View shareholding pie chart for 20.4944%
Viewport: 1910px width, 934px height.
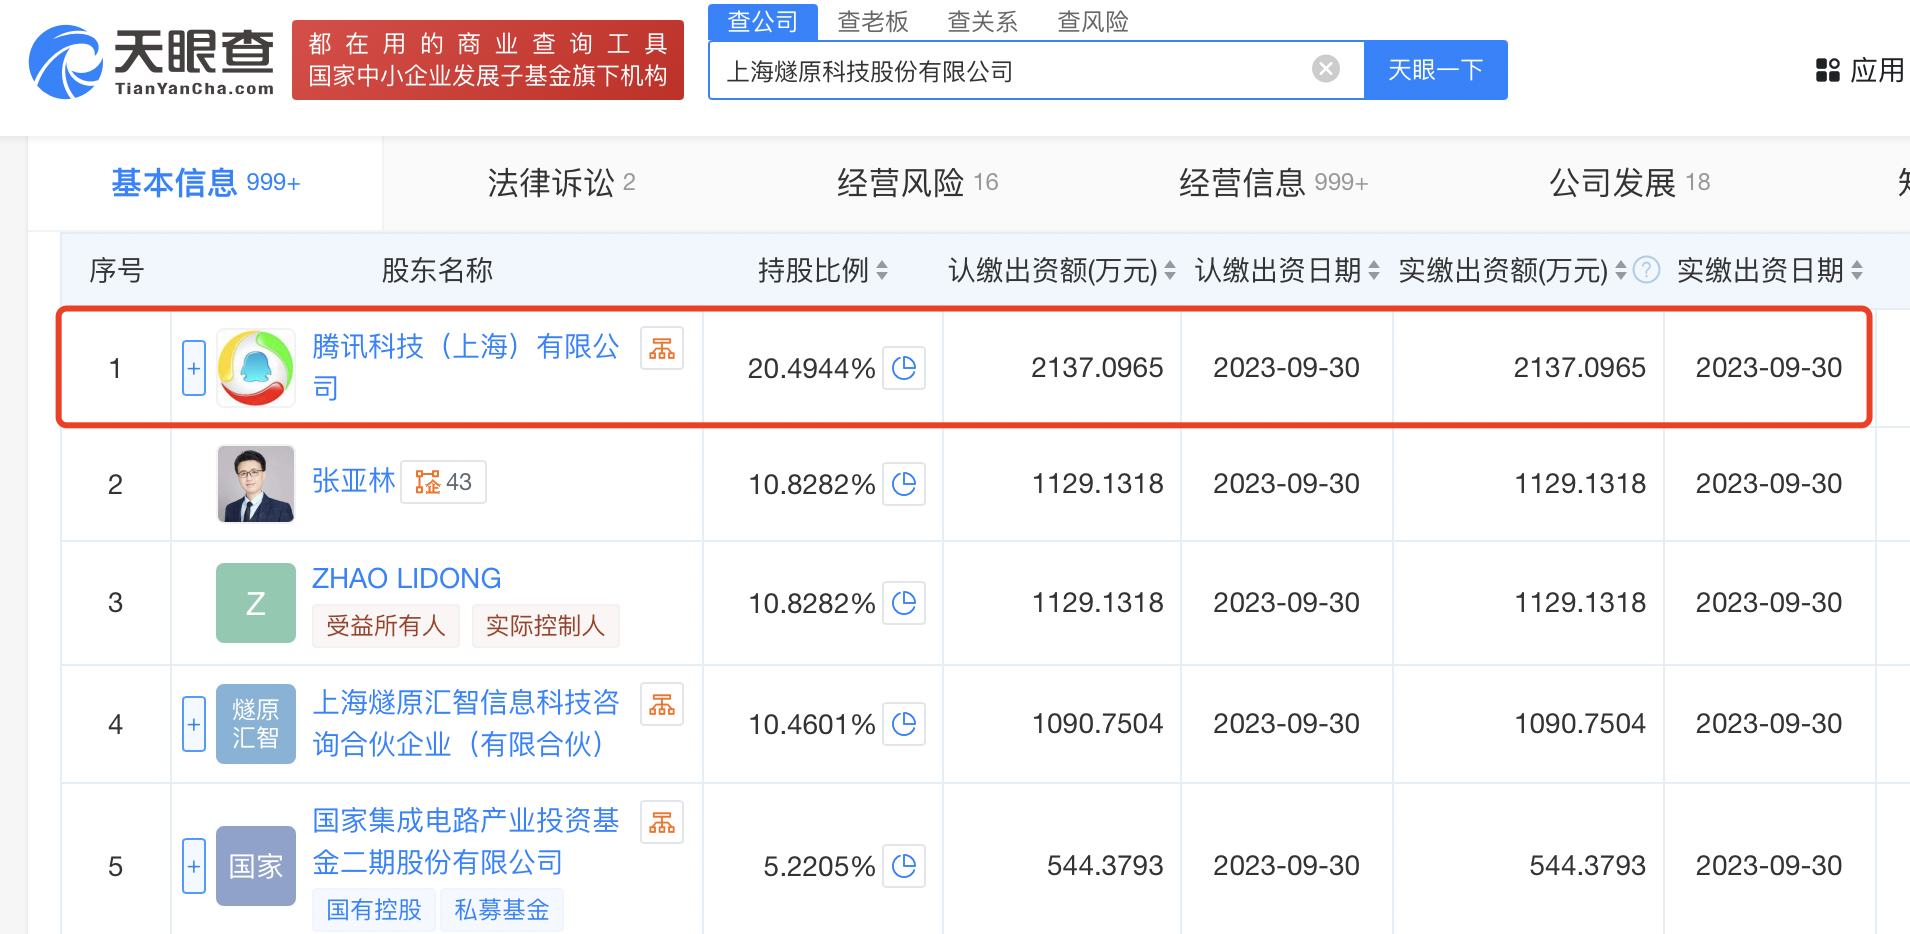pyautogui.click(x=904, y=368)
